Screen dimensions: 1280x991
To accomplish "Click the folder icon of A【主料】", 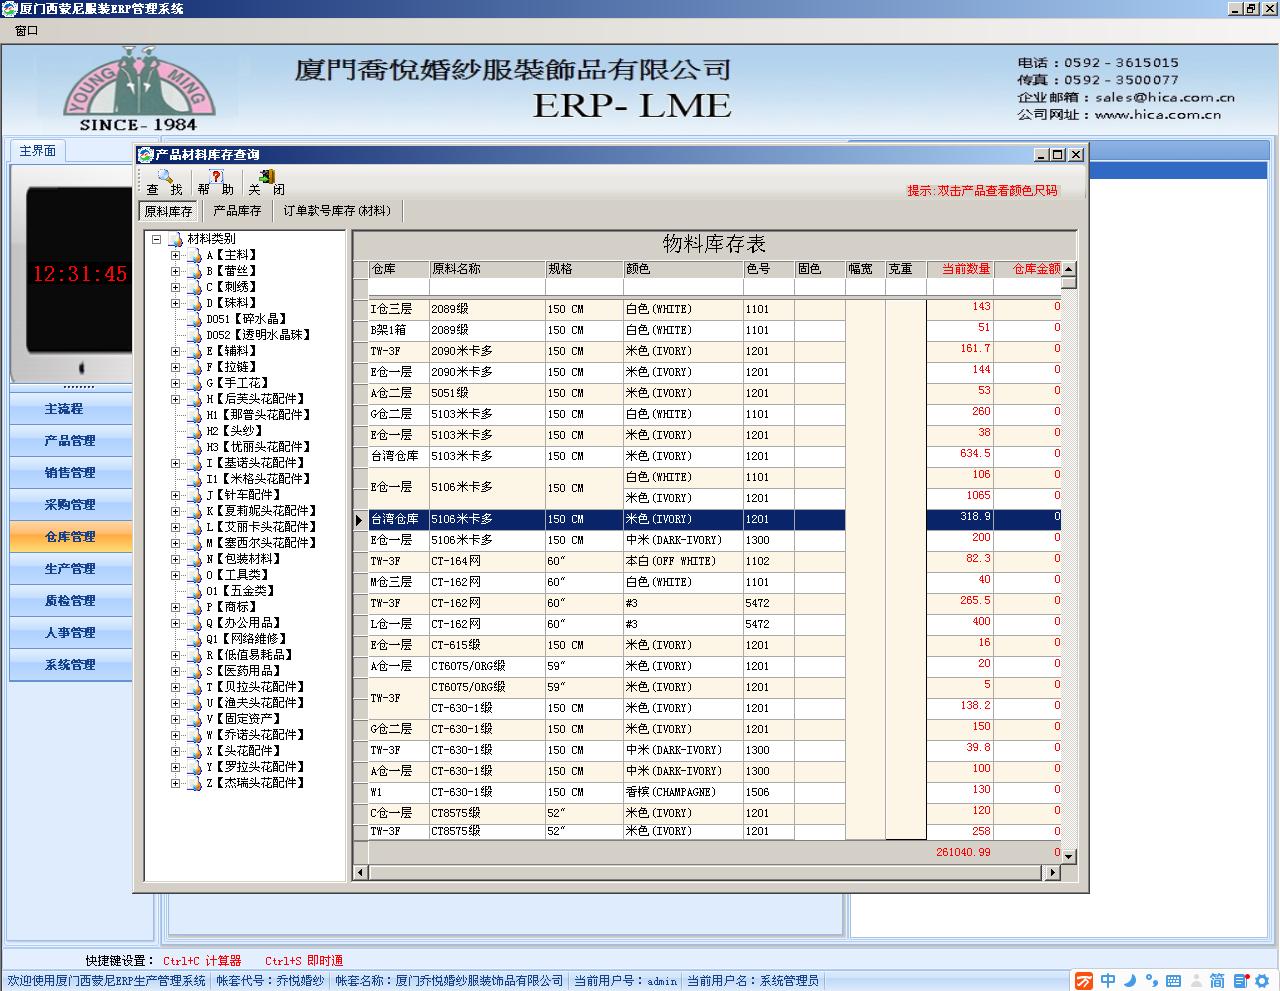I will (x=194, y=255).
